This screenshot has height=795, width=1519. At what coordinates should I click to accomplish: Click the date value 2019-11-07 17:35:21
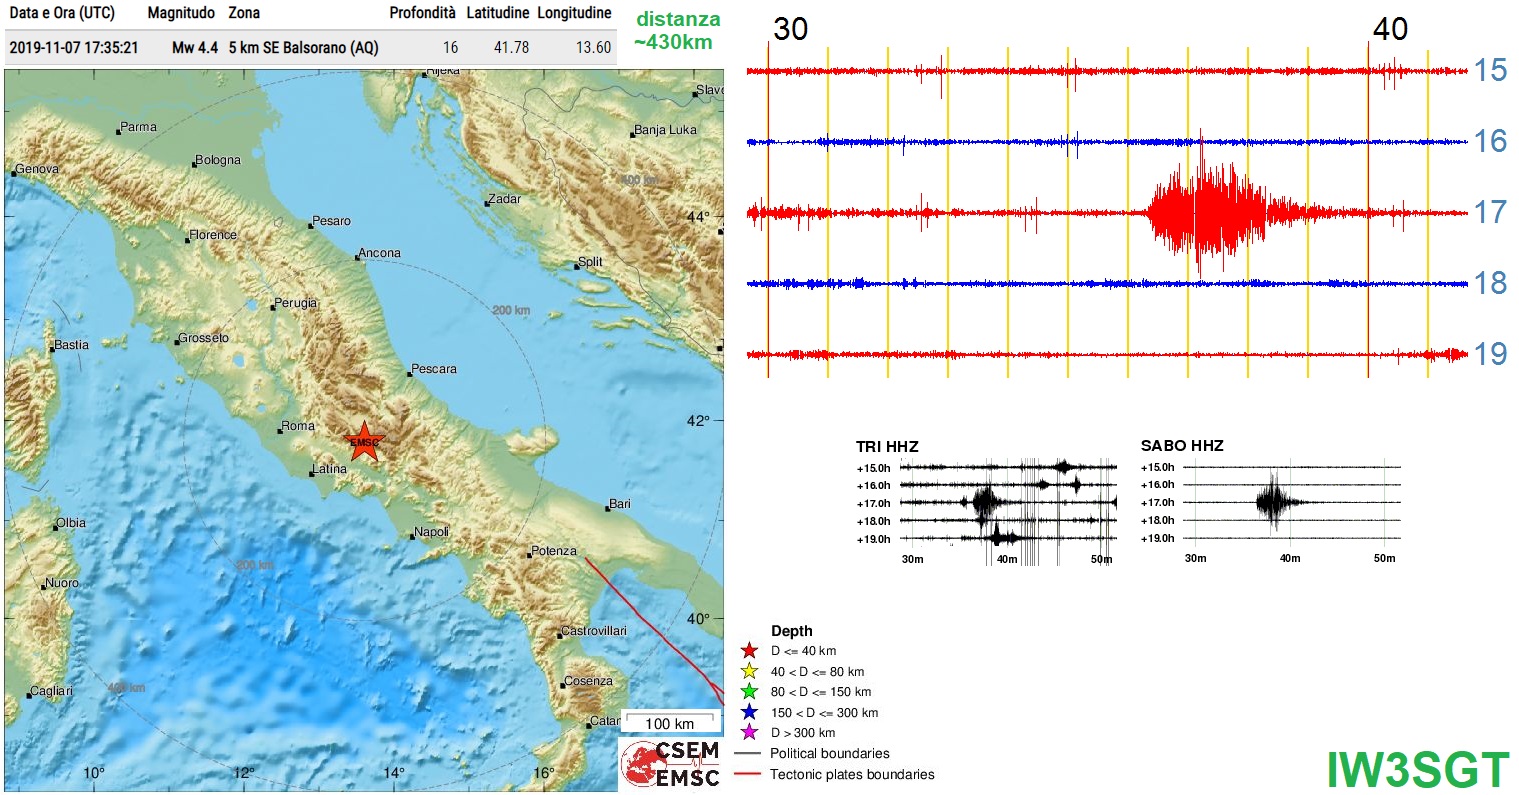pos(74,47)
